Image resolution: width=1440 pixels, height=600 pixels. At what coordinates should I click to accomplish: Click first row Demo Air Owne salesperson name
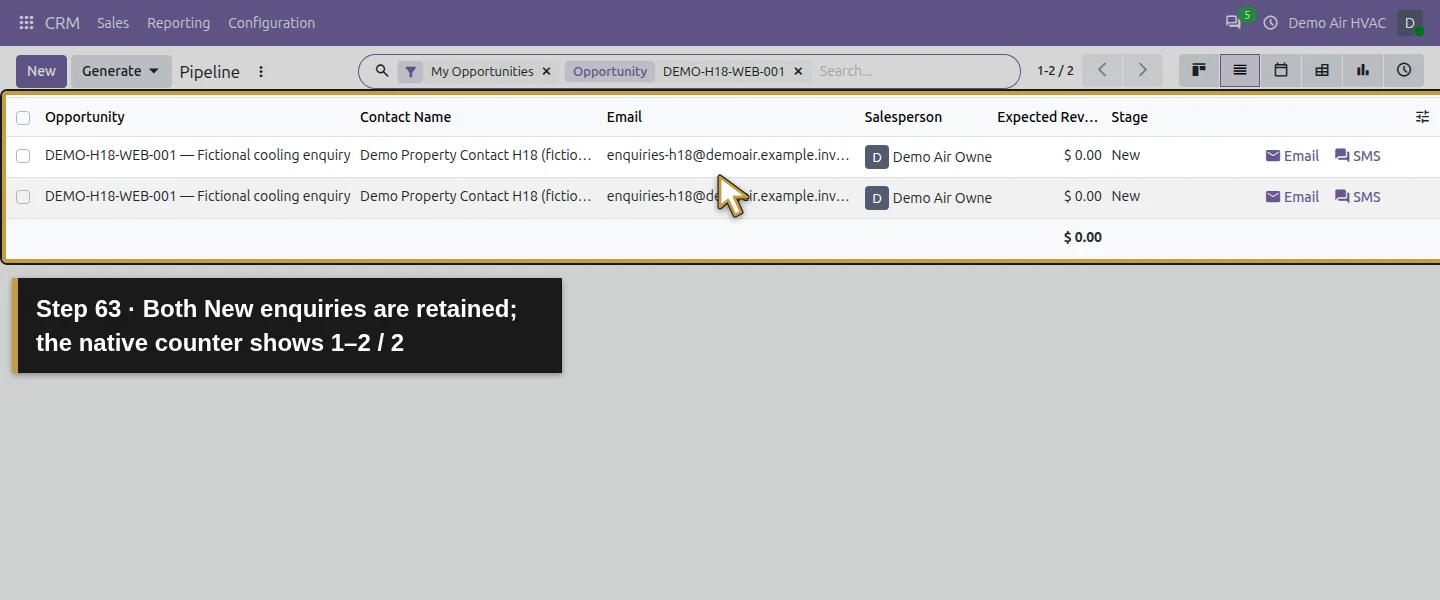pyautogui.click(x=942, y=157)
